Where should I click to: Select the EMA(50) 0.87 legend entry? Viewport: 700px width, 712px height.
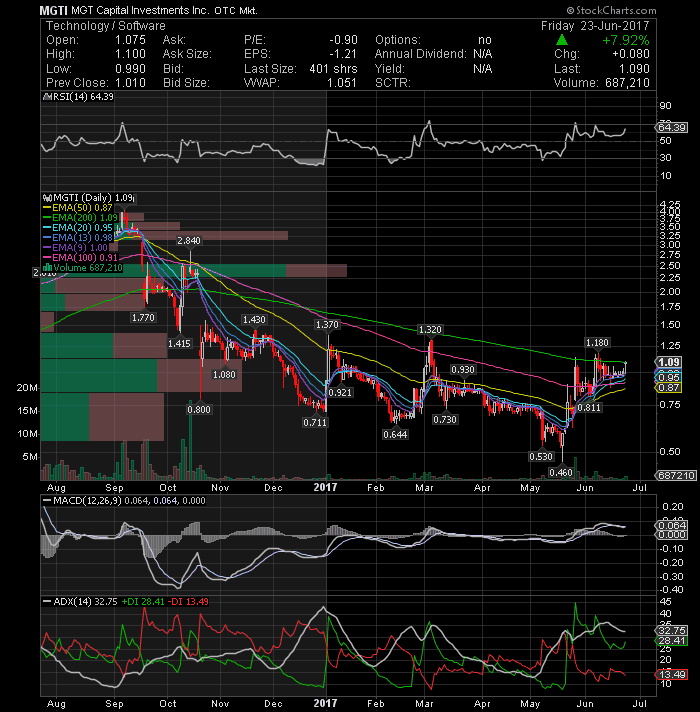click(x=78, y=208)
